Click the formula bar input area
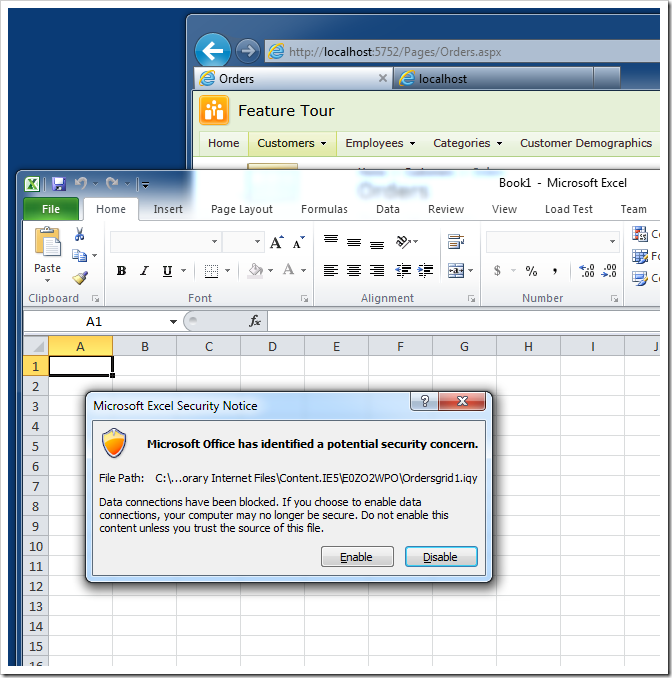 pyautogui.click(x=464, y=321)
